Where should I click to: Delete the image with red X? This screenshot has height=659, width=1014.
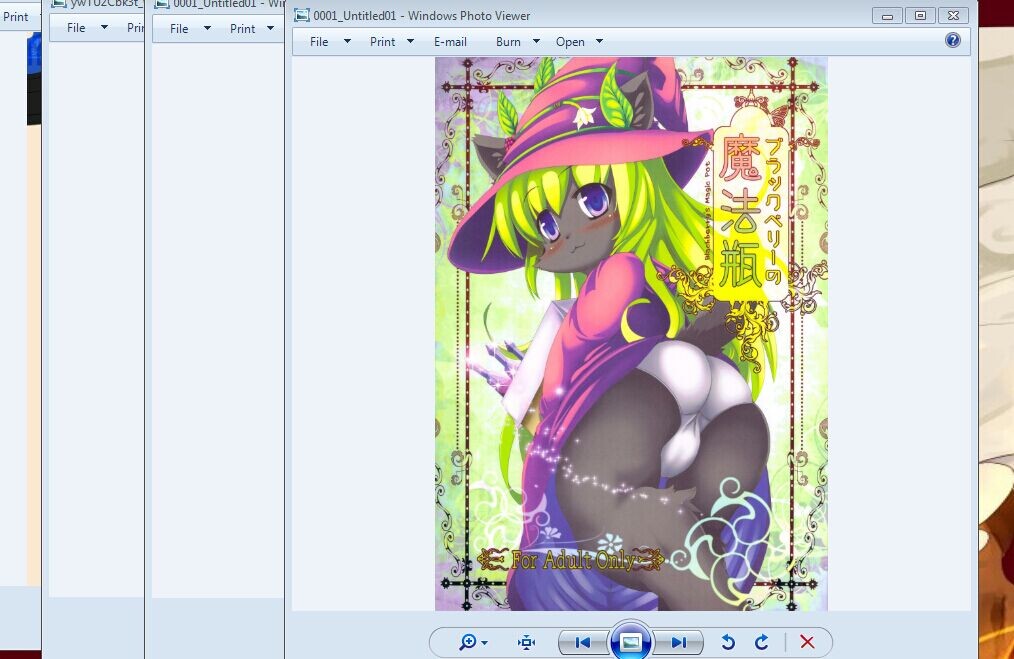[x=807, y=642]
